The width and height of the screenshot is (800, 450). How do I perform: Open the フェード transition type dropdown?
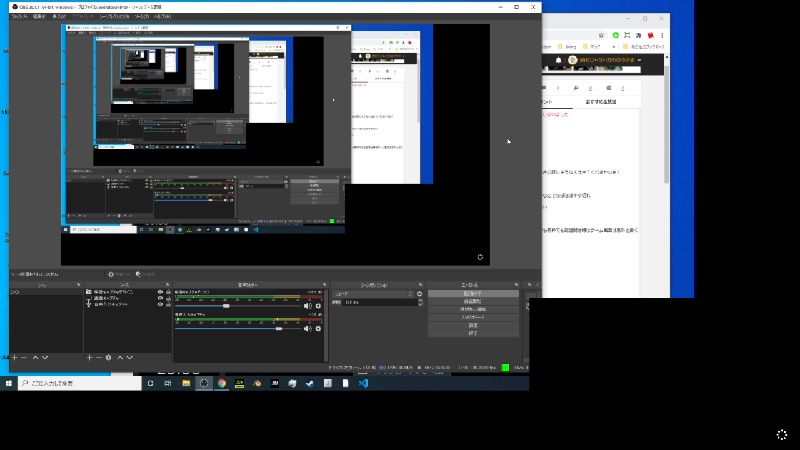click(x=372, y=294)
